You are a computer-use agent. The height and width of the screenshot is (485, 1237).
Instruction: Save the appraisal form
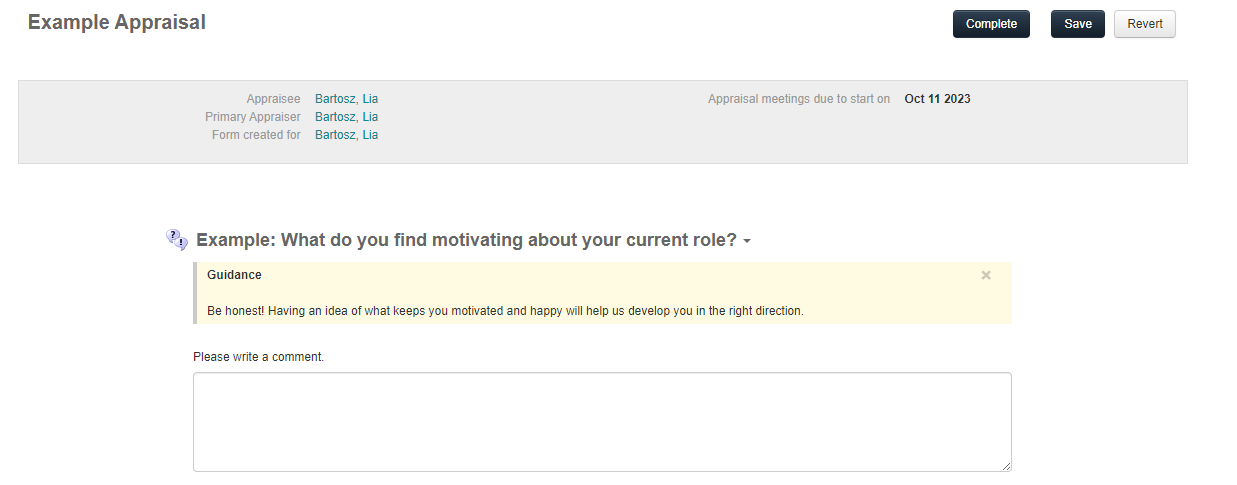pyautogui.click(x=1078, y=24)
